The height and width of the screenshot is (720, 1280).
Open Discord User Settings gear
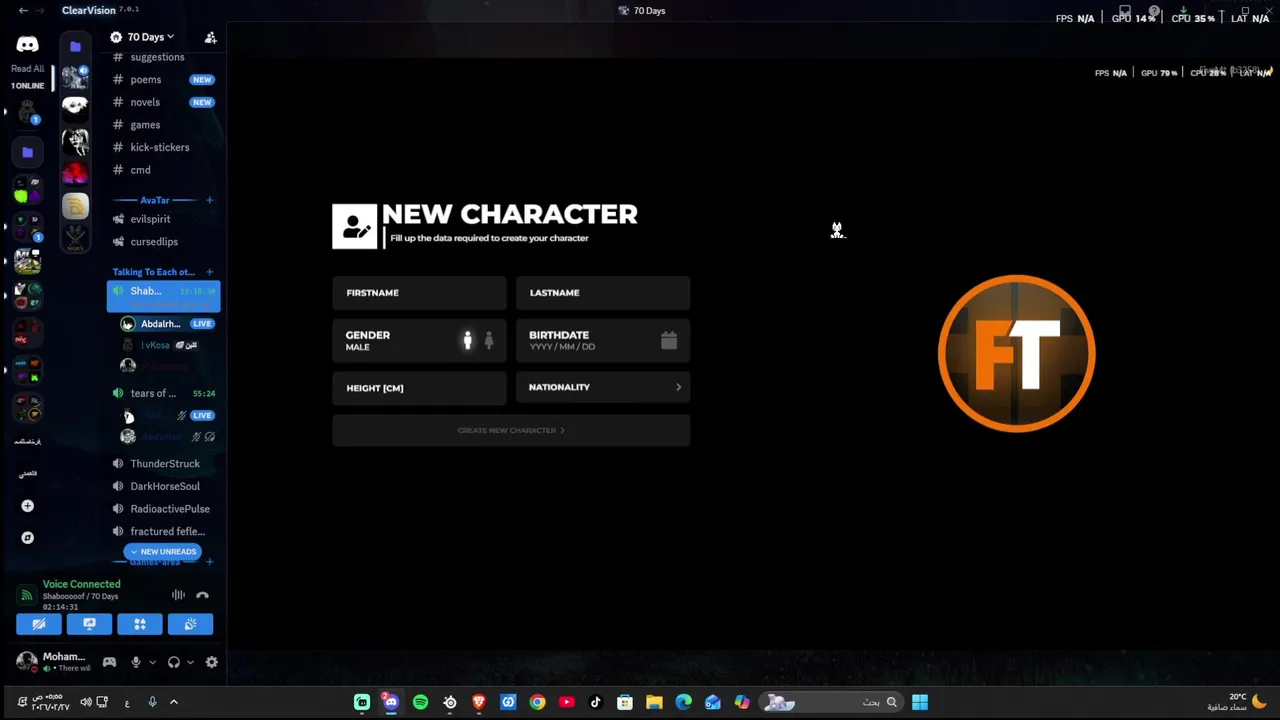click(x=211, y=662)
